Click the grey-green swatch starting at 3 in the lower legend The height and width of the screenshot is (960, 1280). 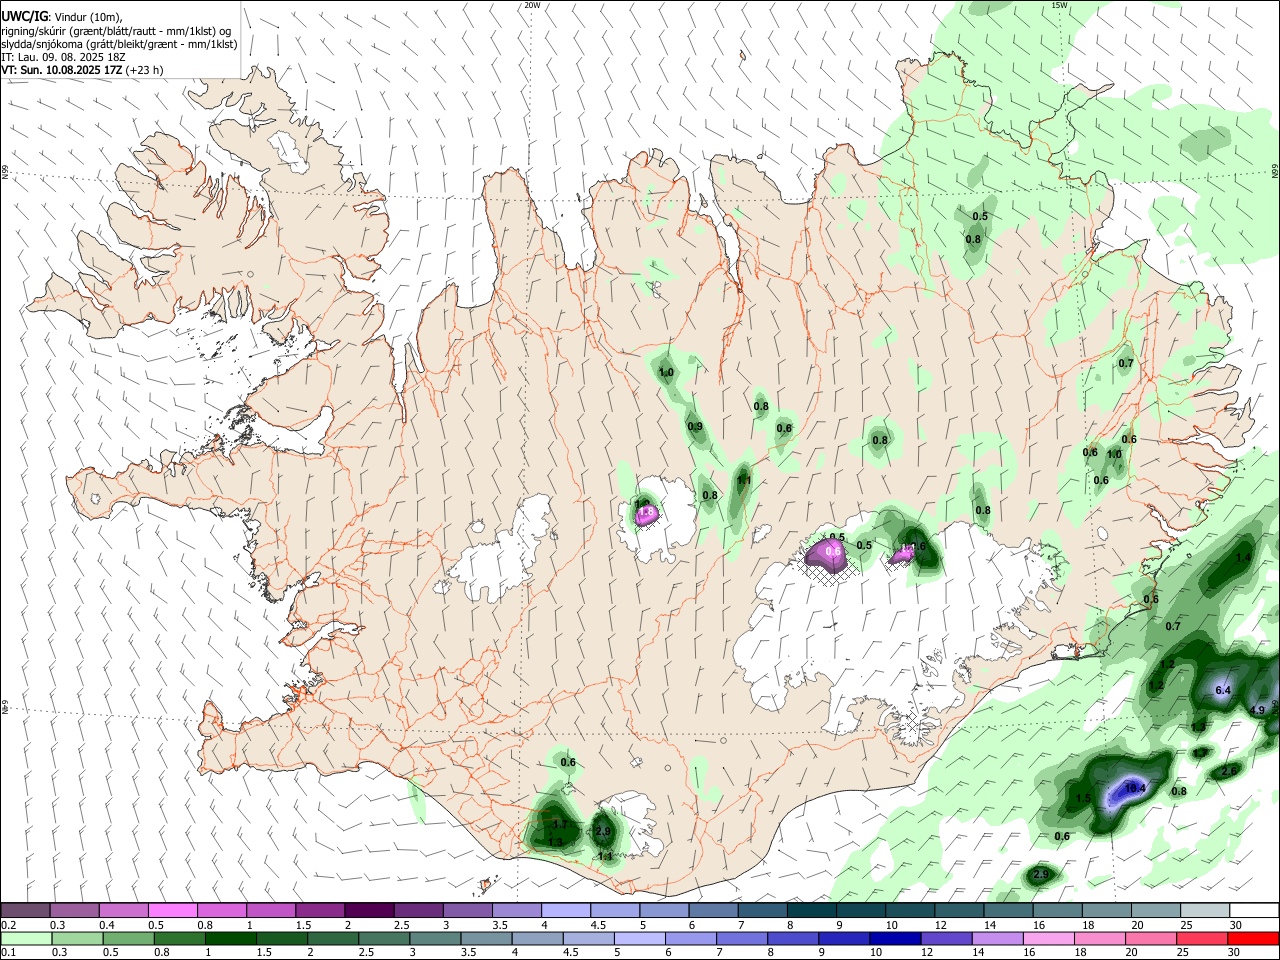(435, 938)
